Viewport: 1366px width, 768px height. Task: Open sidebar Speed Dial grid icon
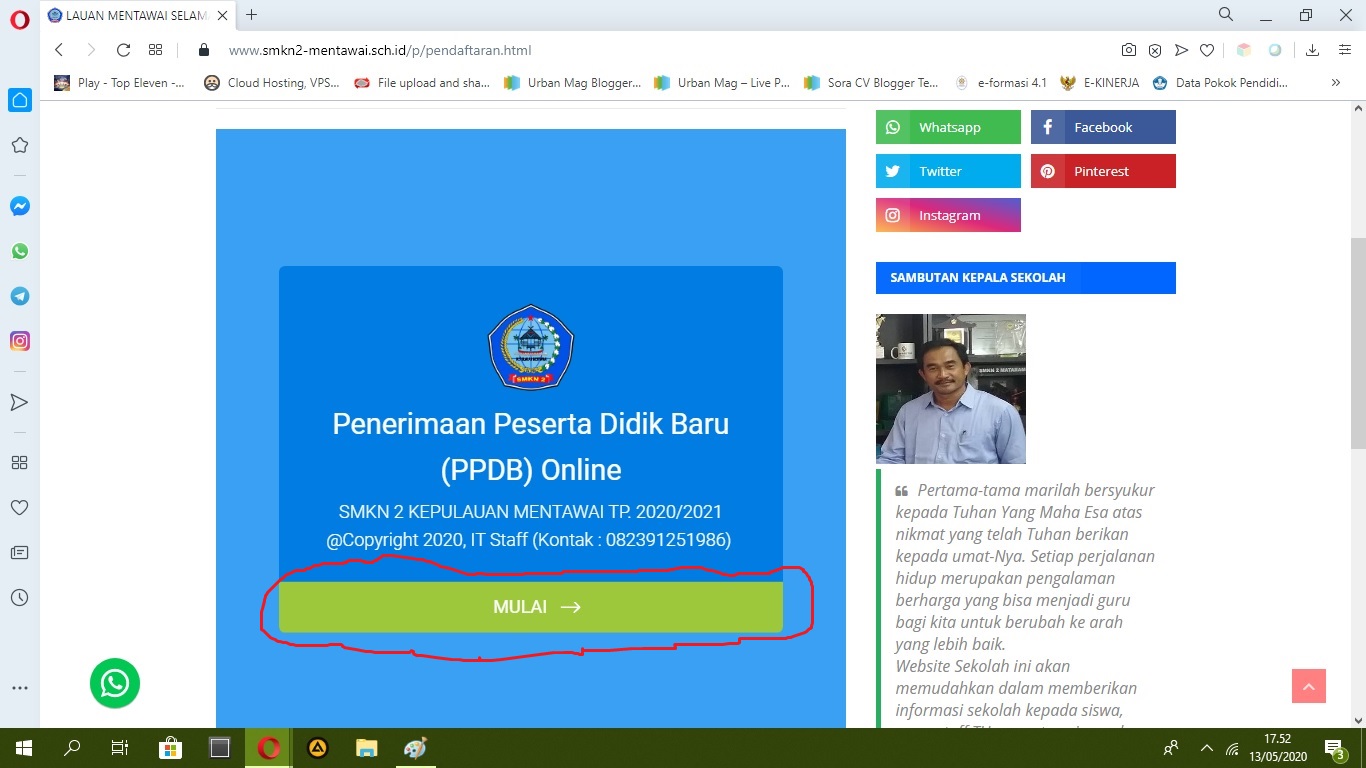(19, 462)
